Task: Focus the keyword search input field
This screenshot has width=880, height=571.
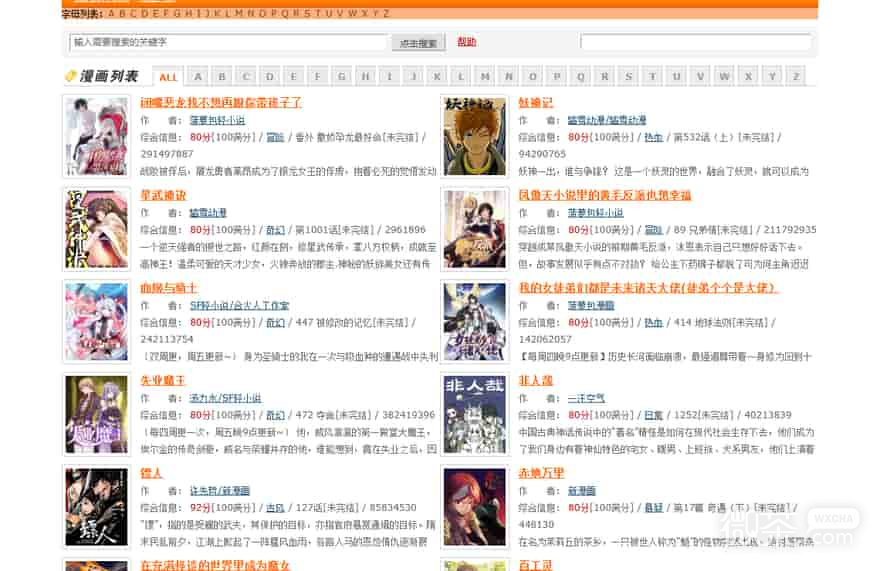Action: pyautogui.click(x=228, y=42)
